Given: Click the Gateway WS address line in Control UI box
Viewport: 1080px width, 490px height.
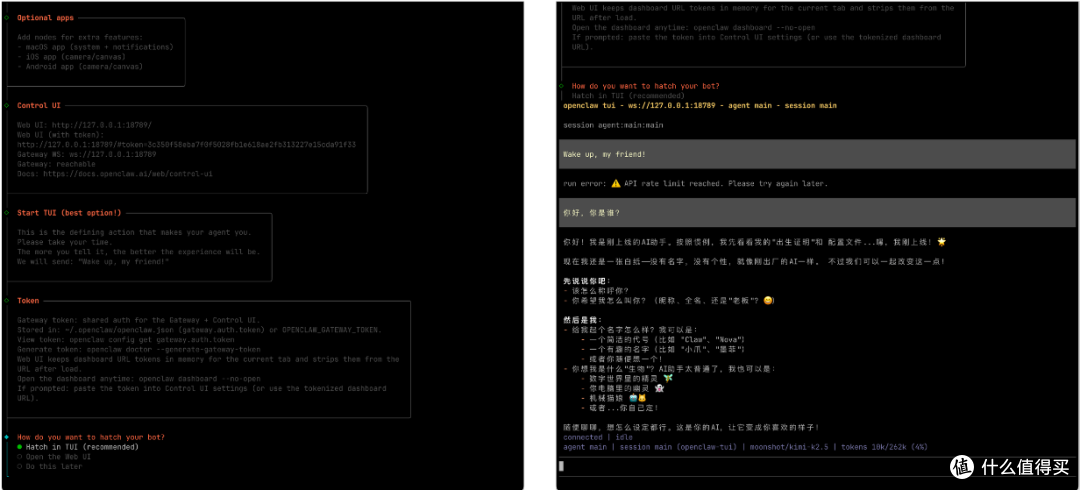Looking at the screenshot, I should point(87,154).
